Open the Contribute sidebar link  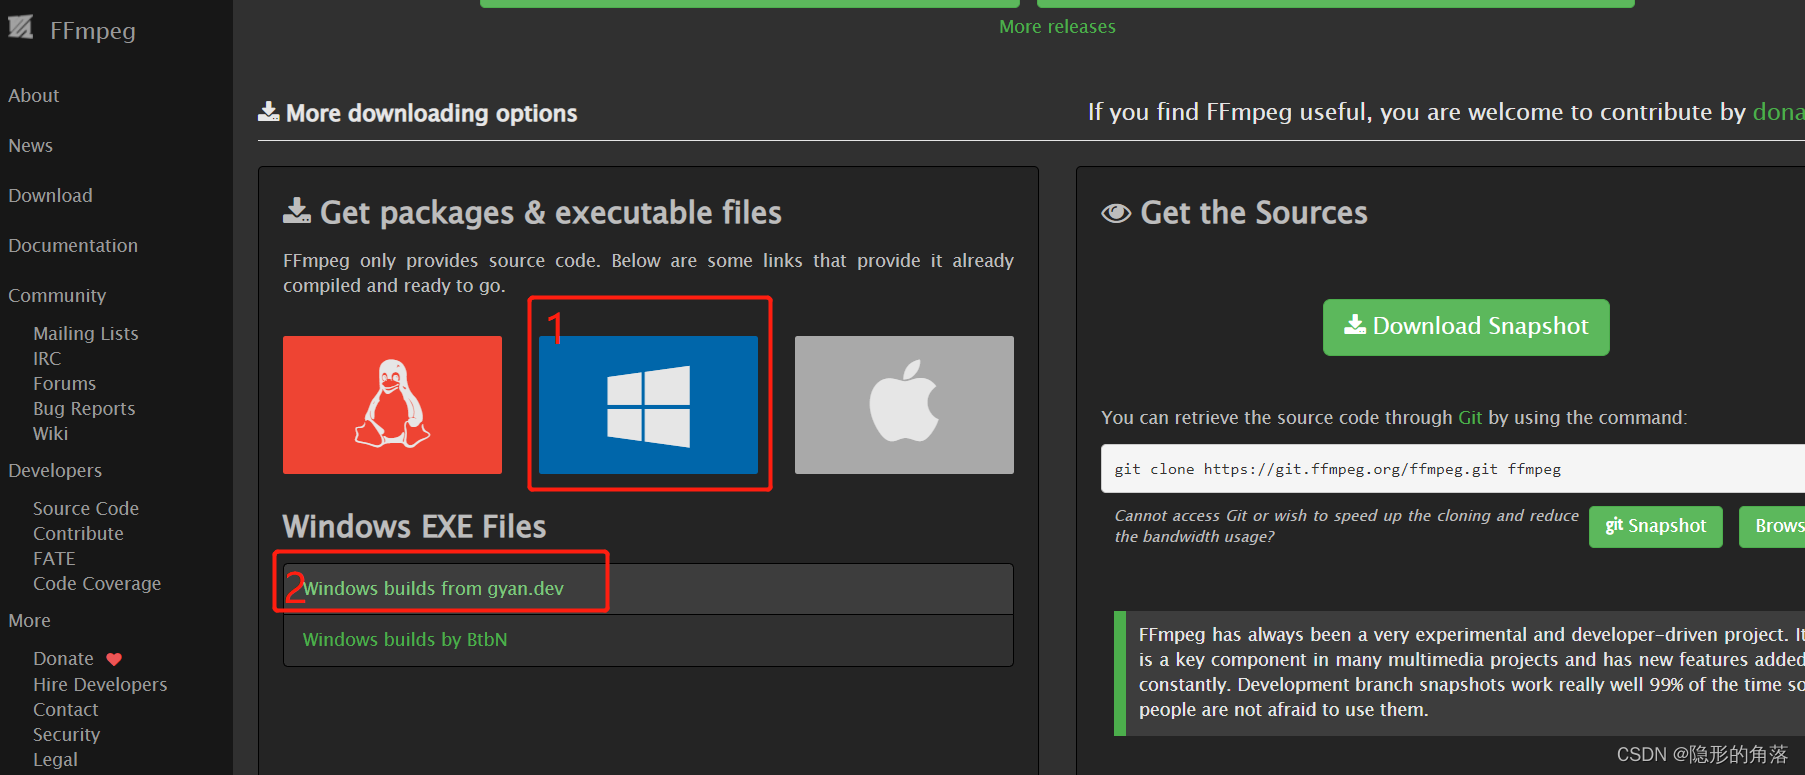[78, 533]
